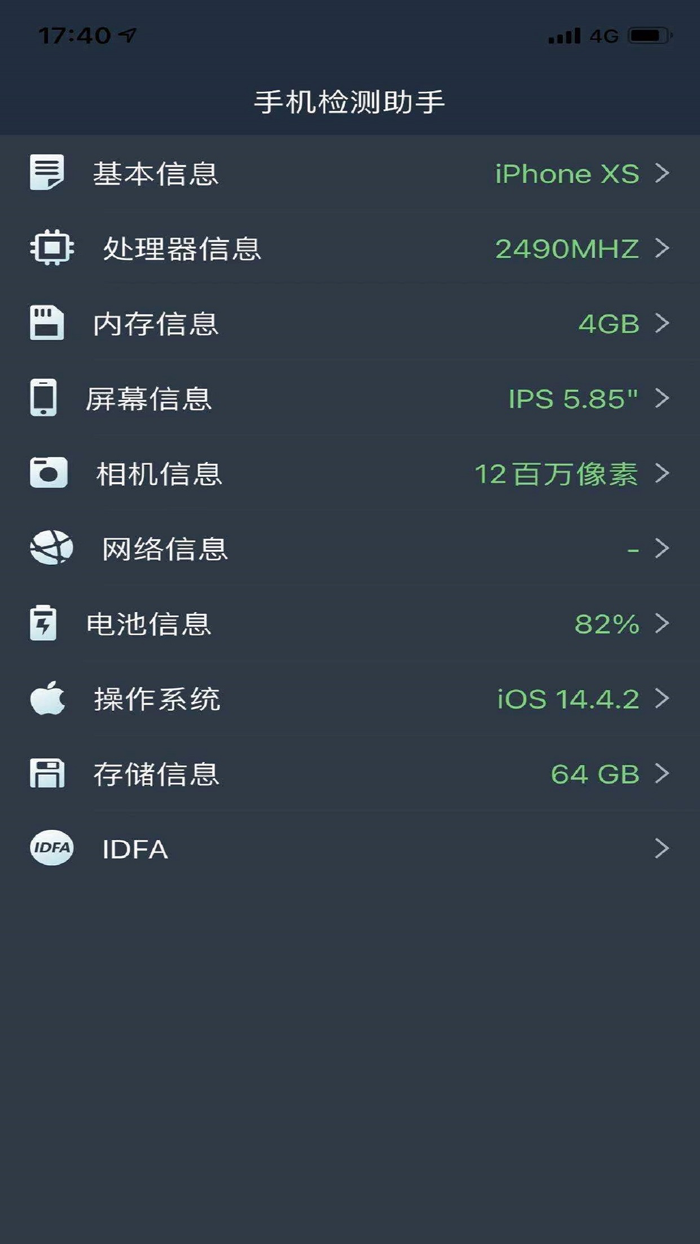Click the 内存信息 memory card icon
This screenshot has width=700, height=1244.
click(x=45, y=323)
